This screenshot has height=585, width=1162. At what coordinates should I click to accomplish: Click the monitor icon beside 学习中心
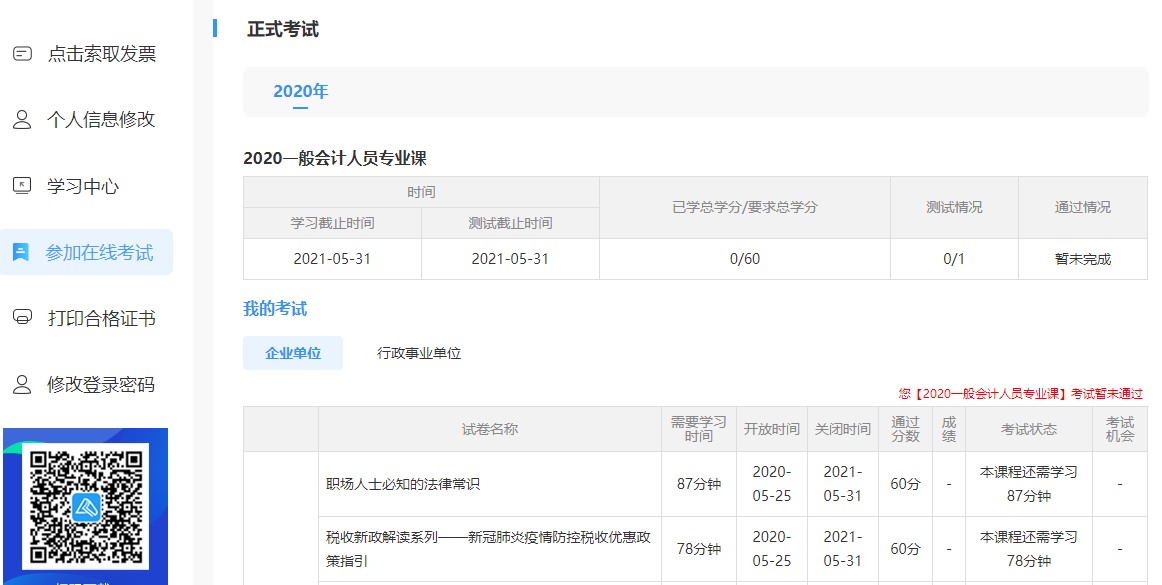(x=22, y=185)
